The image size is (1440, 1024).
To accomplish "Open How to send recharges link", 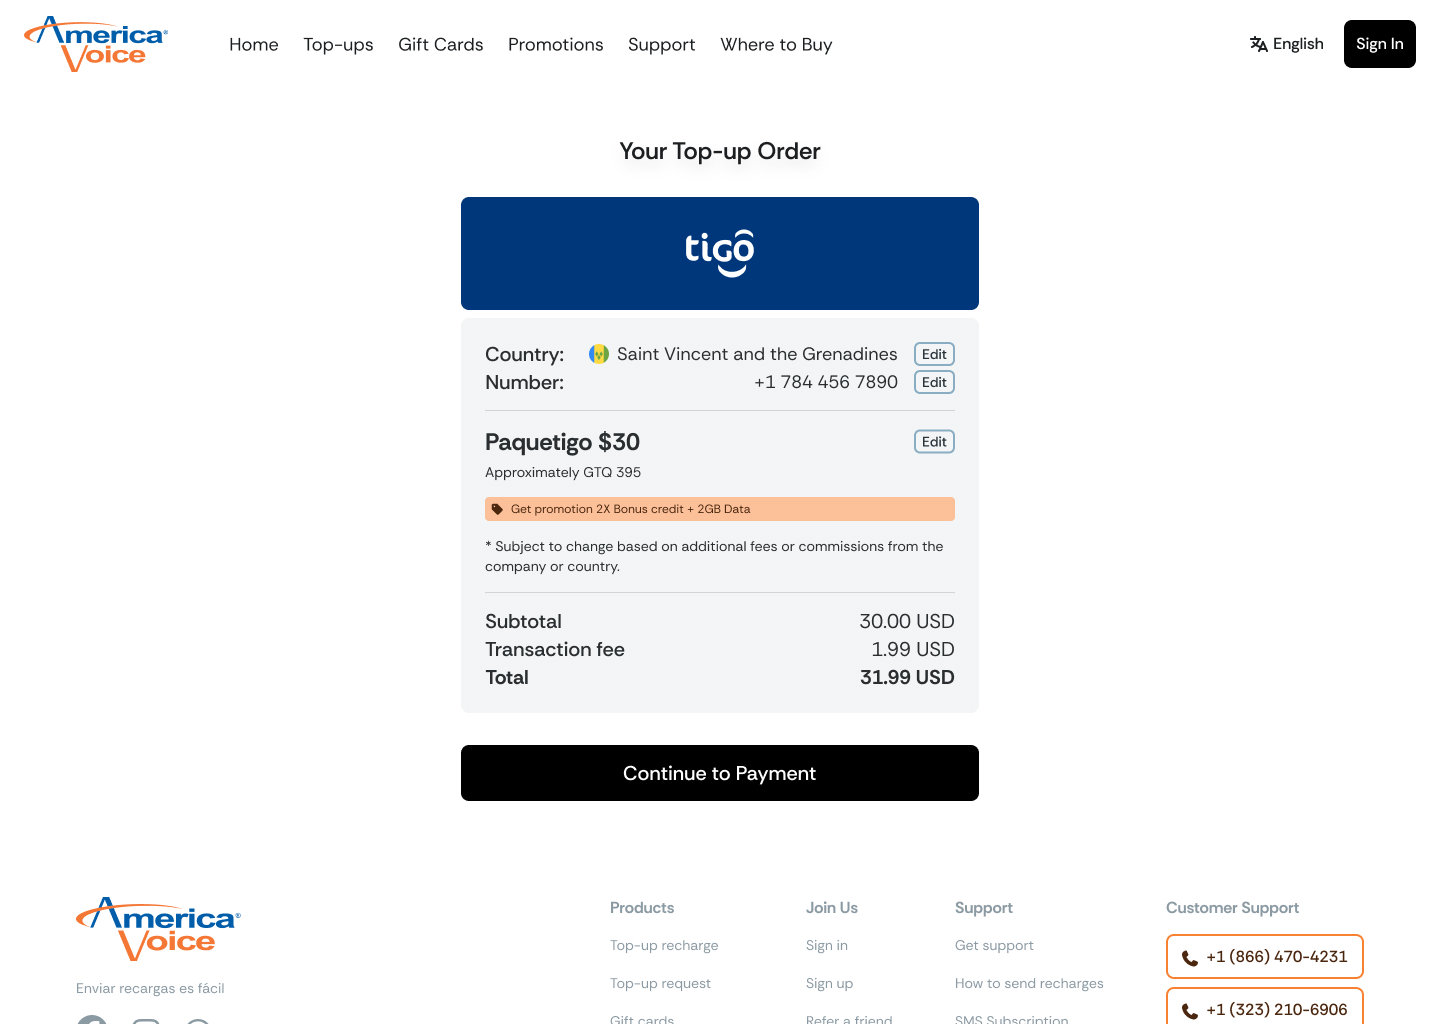I will (x=1029, y=983).
